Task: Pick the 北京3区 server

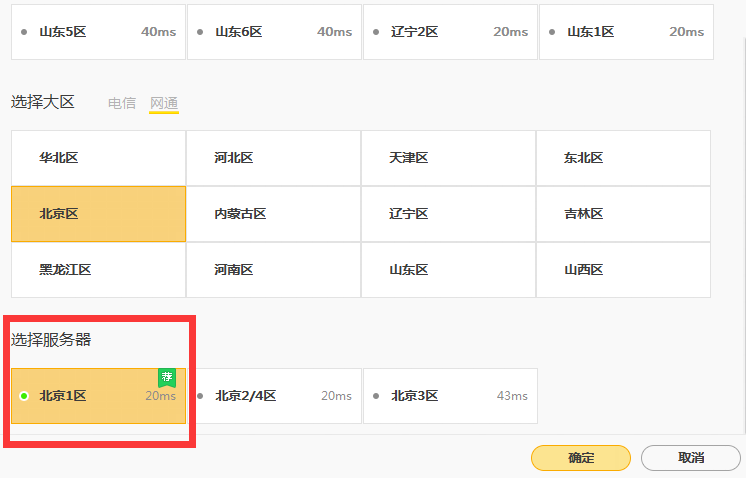Action: click(x=450, y=396)
